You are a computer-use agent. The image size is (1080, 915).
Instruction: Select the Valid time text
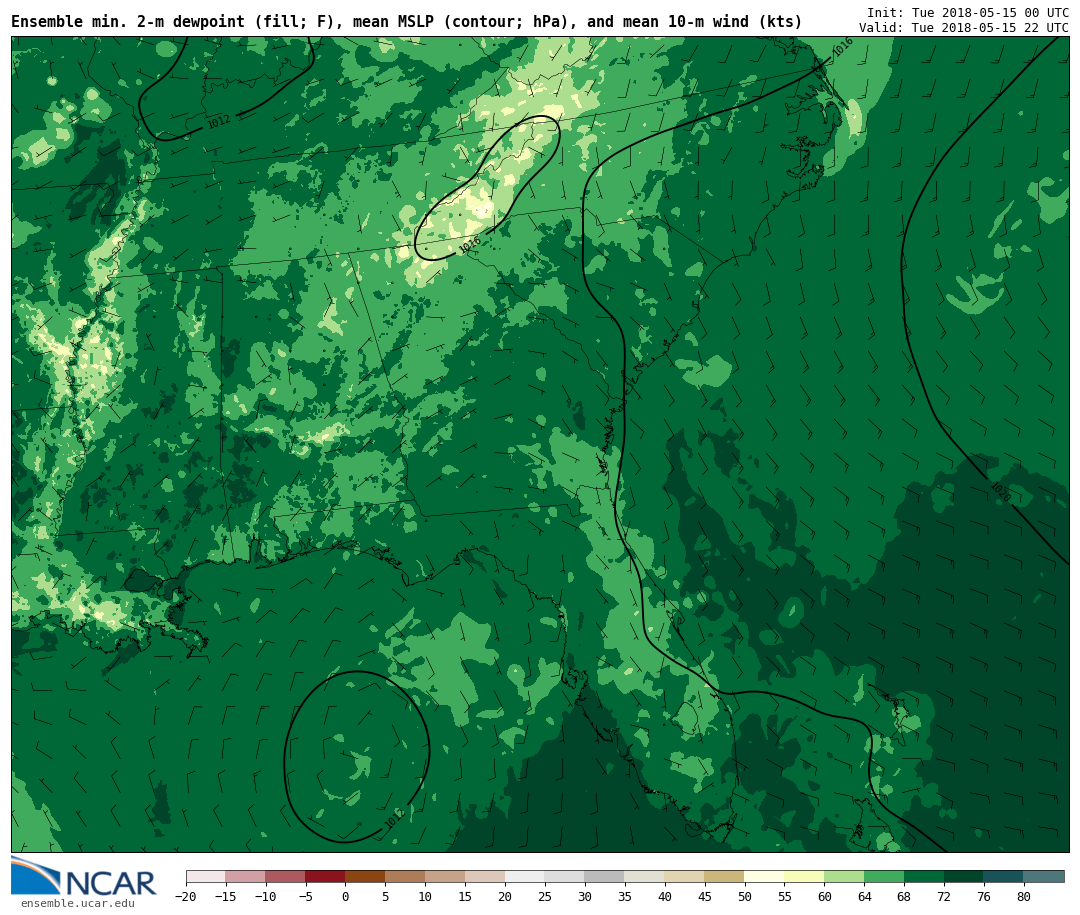pos(963,28)
